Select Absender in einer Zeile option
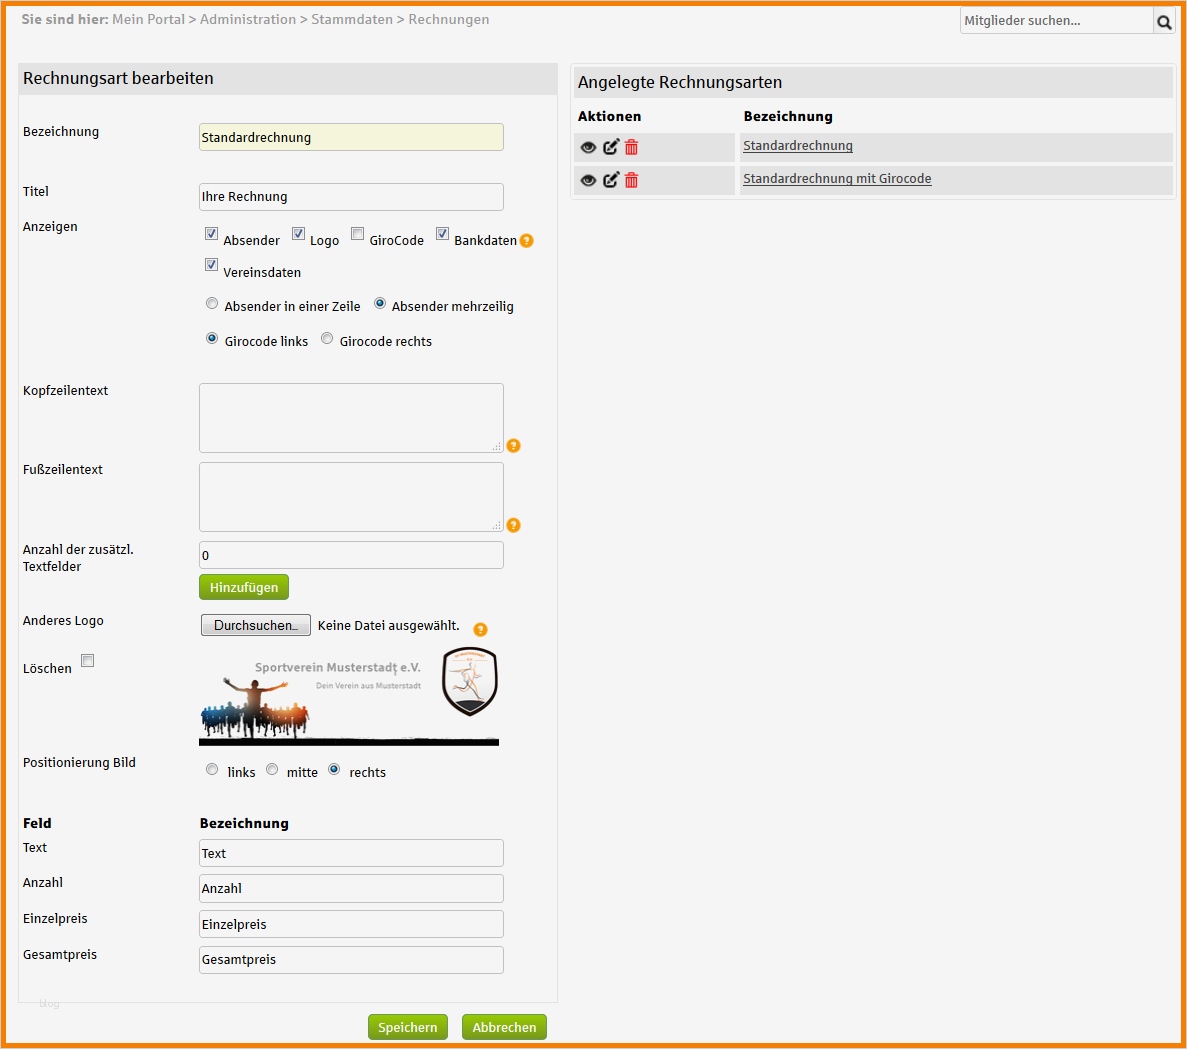 (212, 303)
